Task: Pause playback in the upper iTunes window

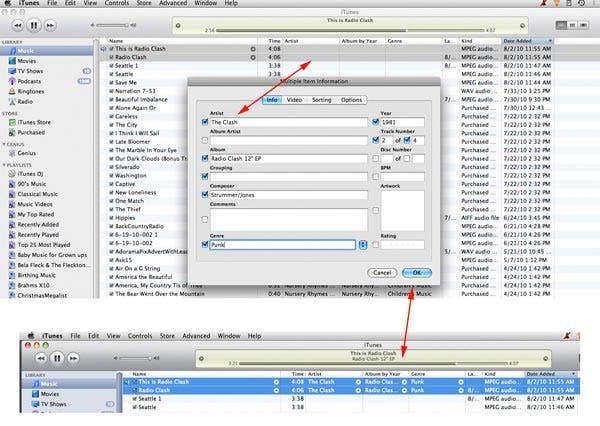Action: [x=34, y=26]
